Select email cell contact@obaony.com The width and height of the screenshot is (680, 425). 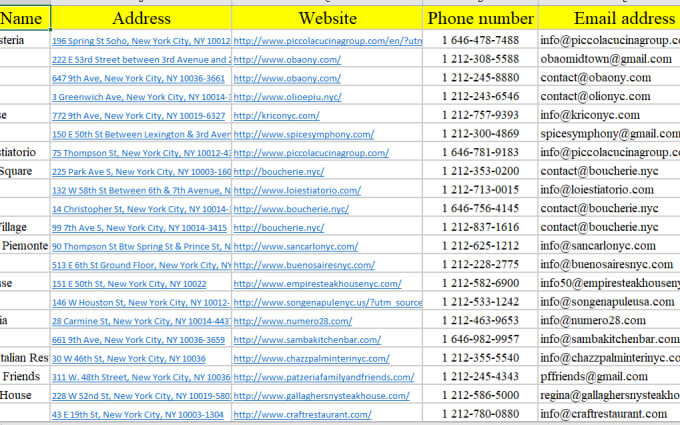click(x=609, y=78)
